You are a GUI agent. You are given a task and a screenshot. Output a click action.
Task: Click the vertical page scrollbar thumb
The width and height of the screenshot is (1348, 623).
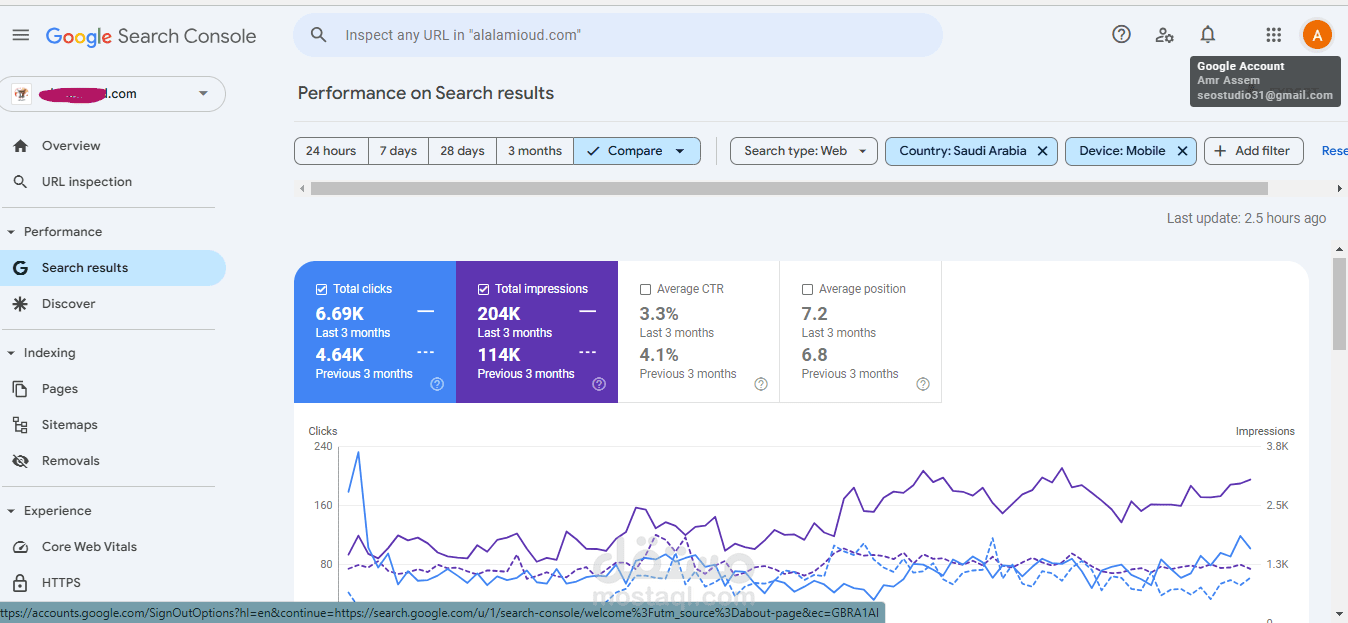pyautogui.click(x=1340, y=304)
